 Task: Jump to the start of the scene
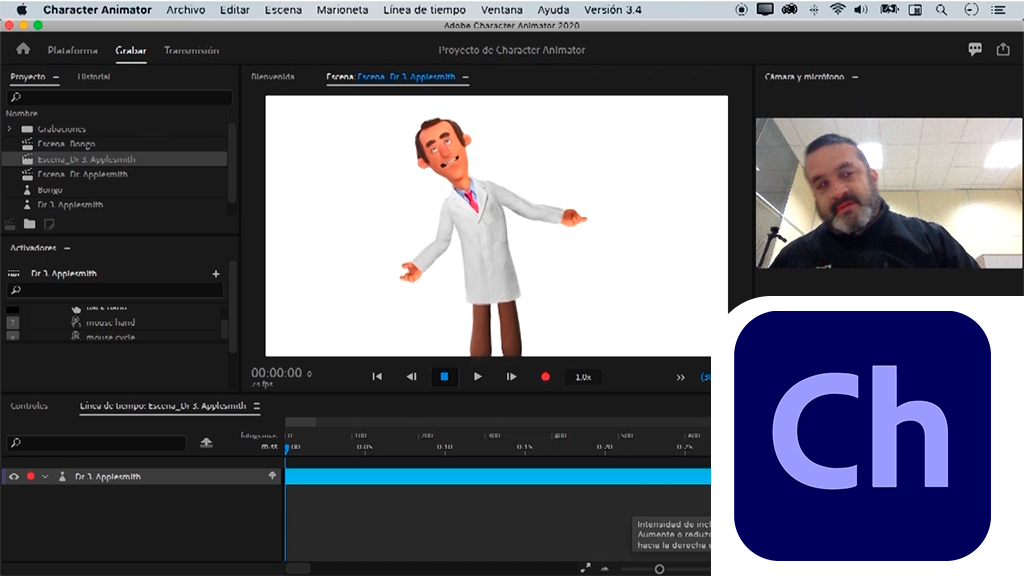point(377,377)
